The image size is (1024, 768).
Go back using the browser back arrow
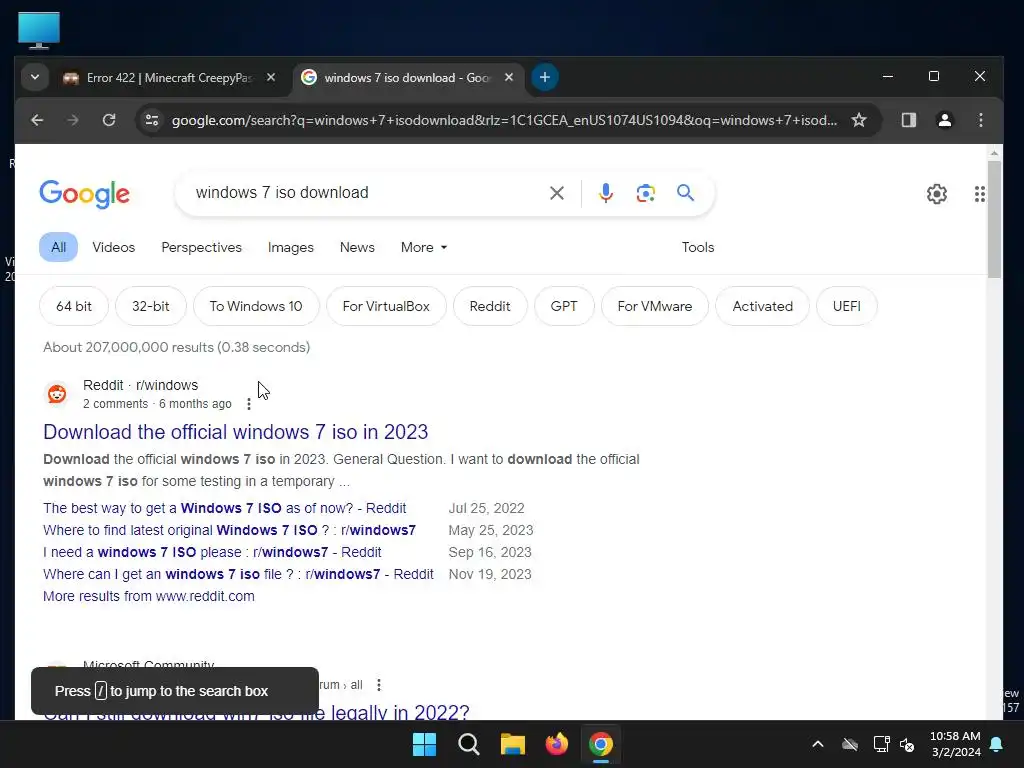tap(37, 120)
